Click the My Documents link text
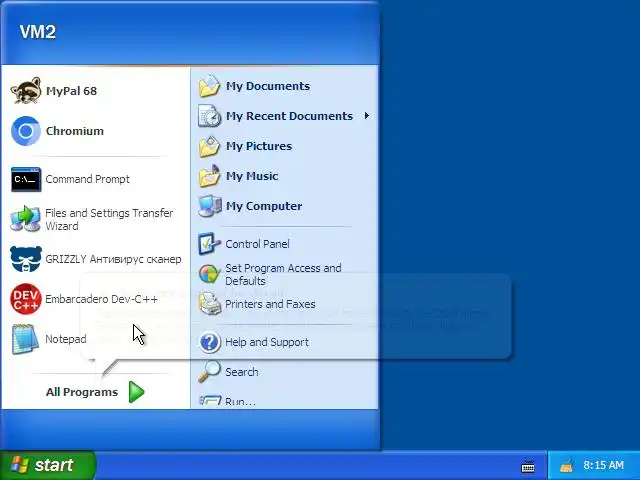Screen dimensions: 640x480 click(268, 86)
